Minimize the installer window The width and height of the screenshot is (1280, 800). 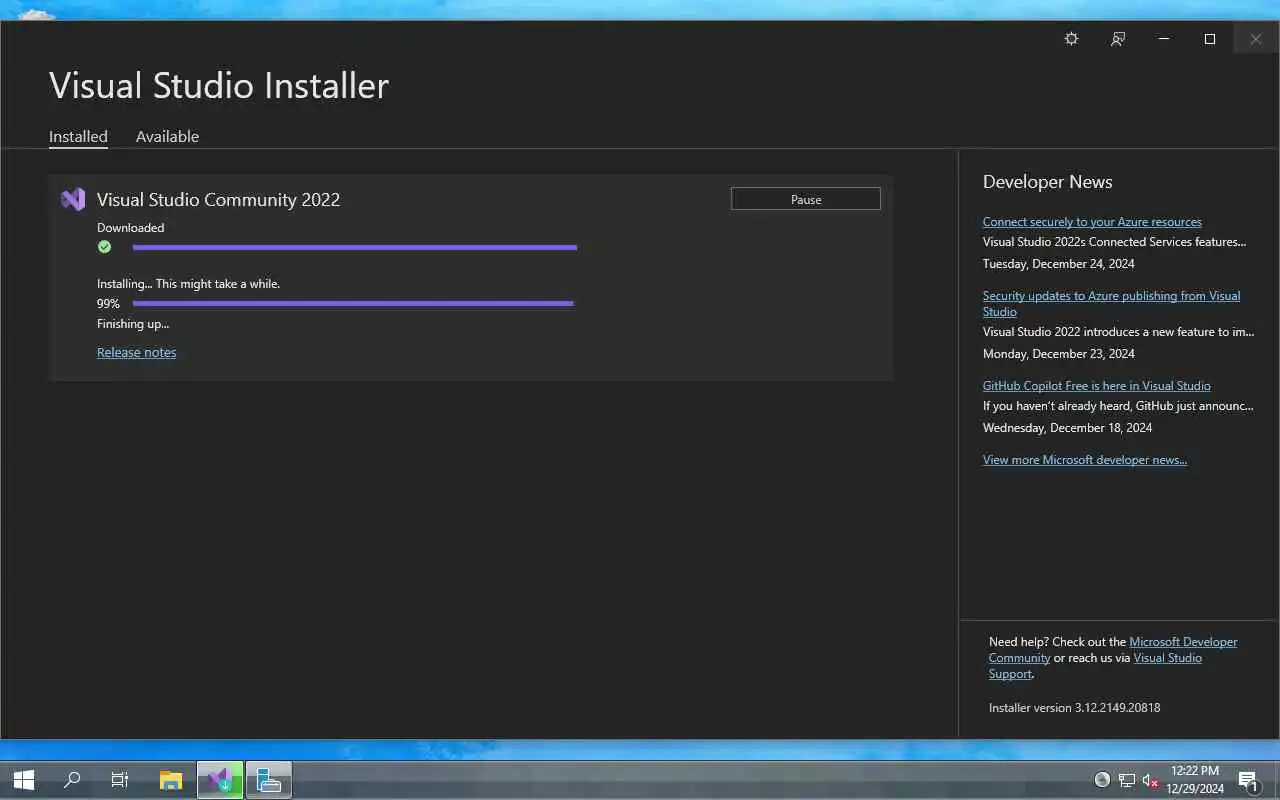1164,39
